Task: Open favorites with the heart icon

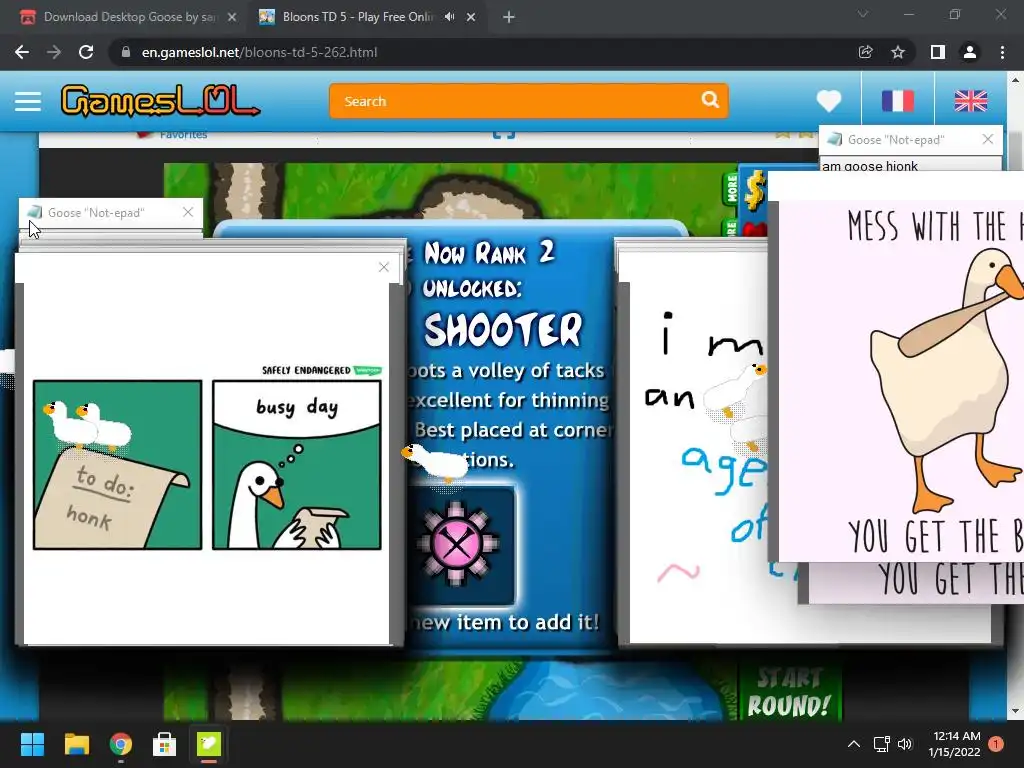Action: tap(829, 101)
